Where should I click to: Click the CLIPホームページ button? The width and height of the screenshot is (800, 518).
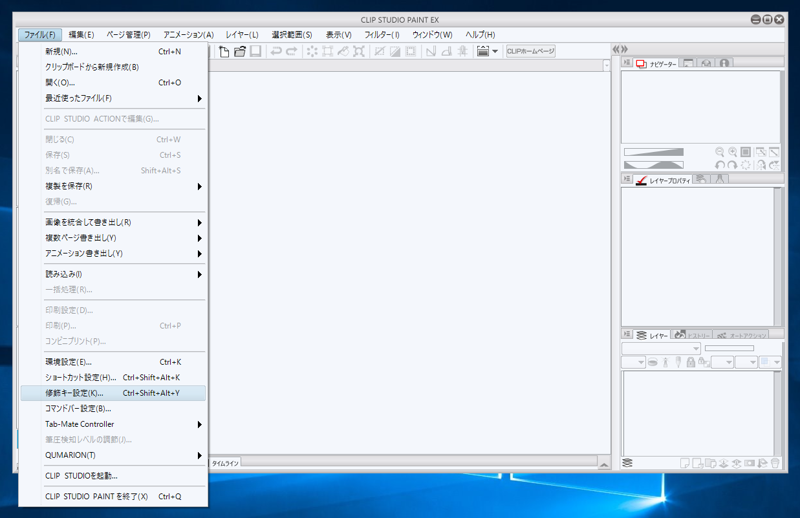pyautogui.click(x=531, y=51)
